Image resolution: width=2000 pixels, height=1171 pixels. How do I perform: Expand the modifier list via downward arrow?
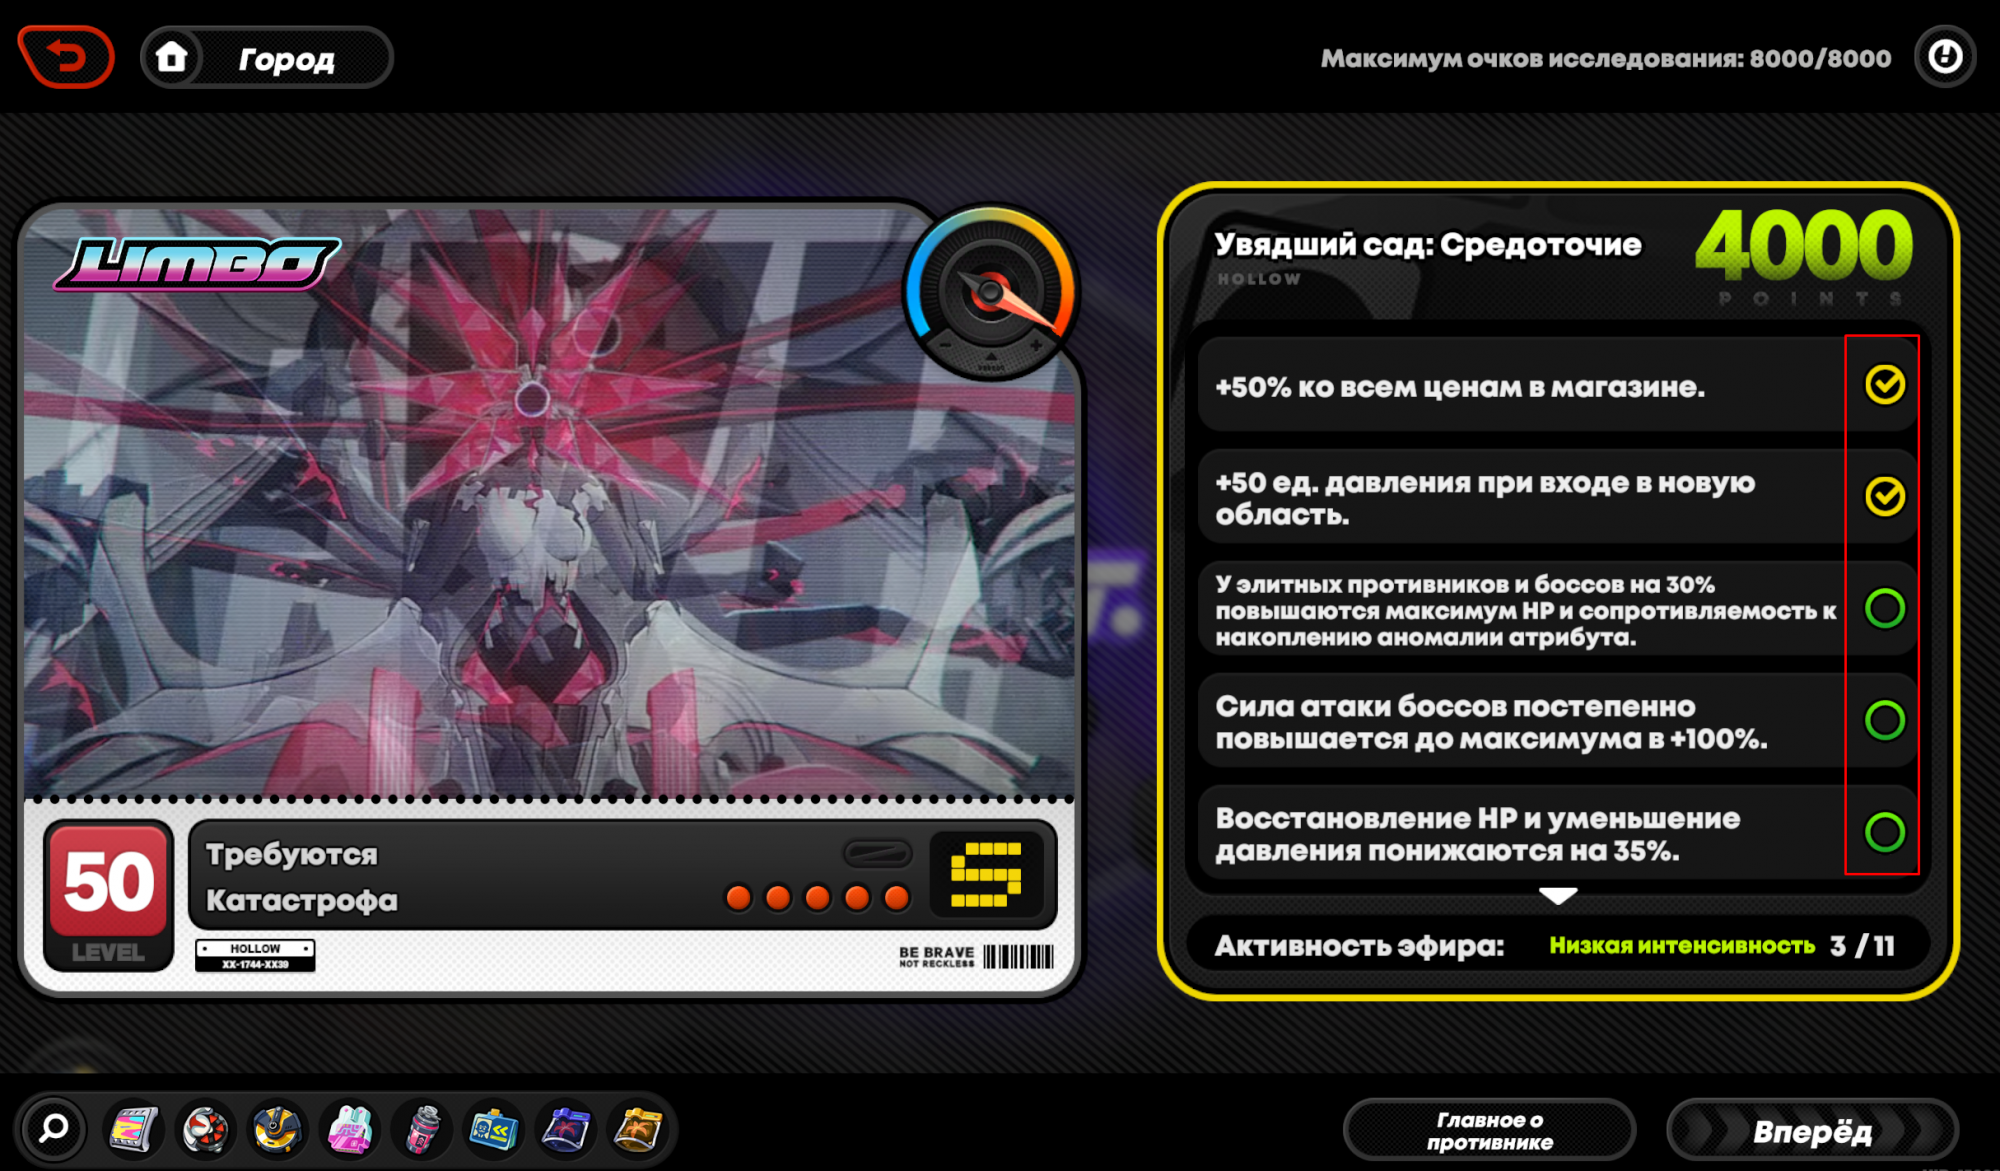[x=1556, y=895]
